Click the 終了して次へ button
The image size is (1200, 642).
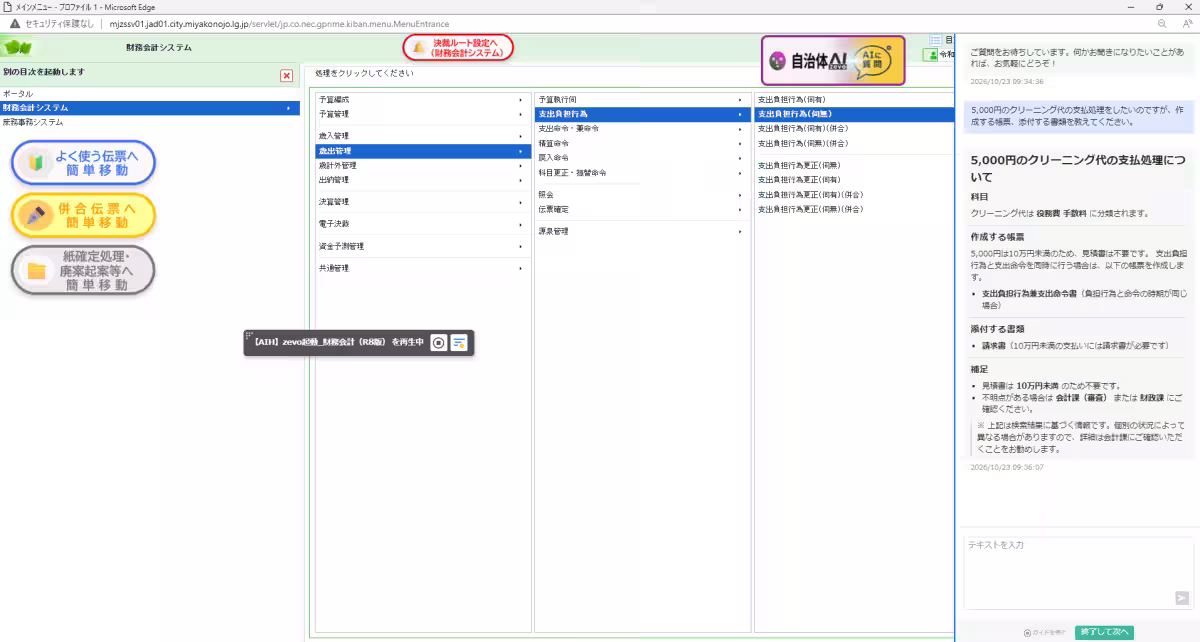point(1104,632)
